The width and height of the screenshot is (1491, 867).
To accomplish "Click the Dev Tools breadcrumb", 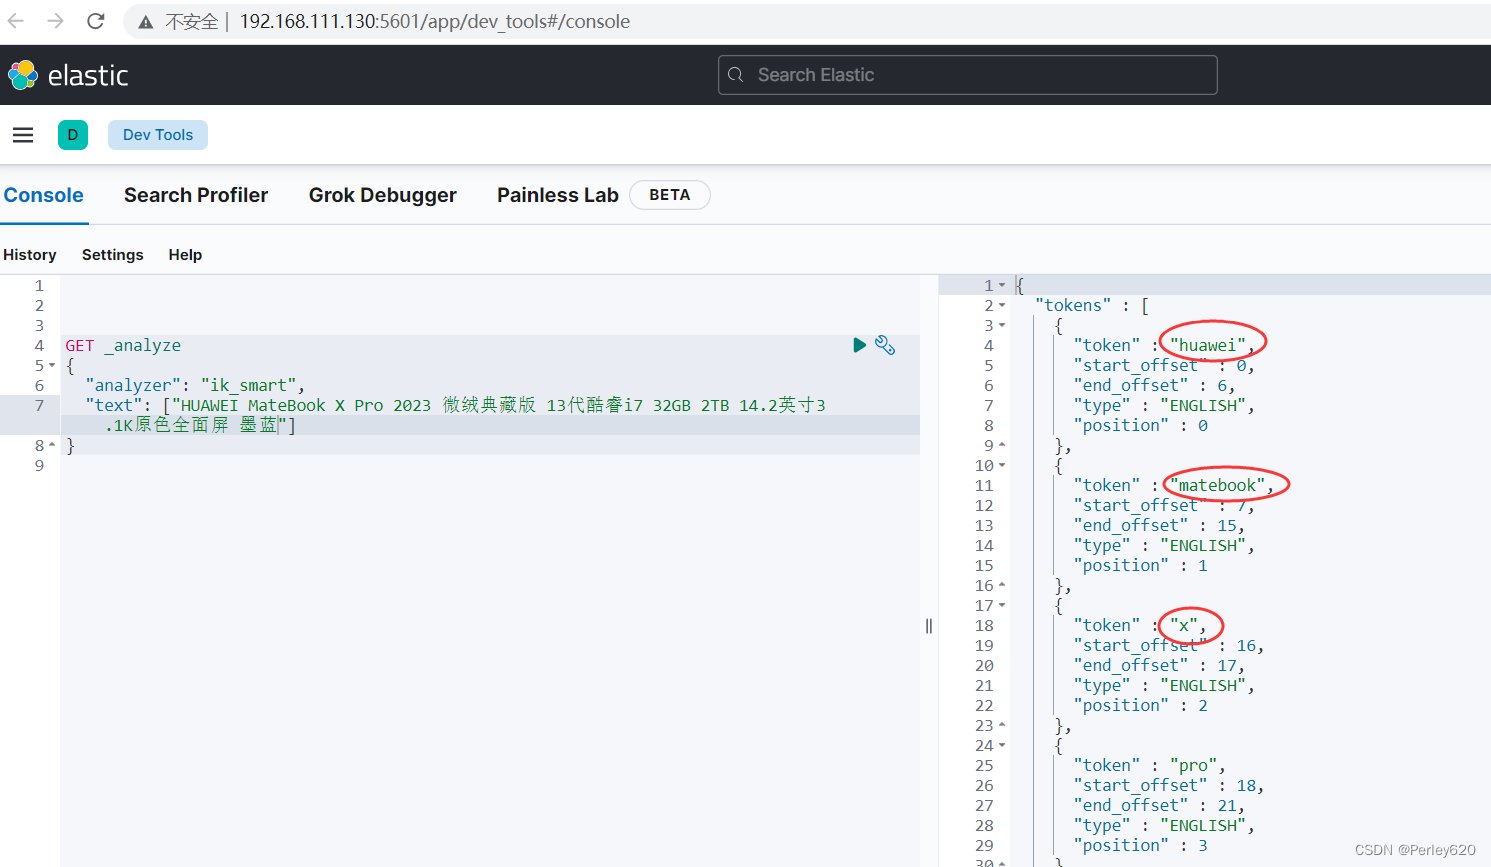I will click(x=158, y=135).
